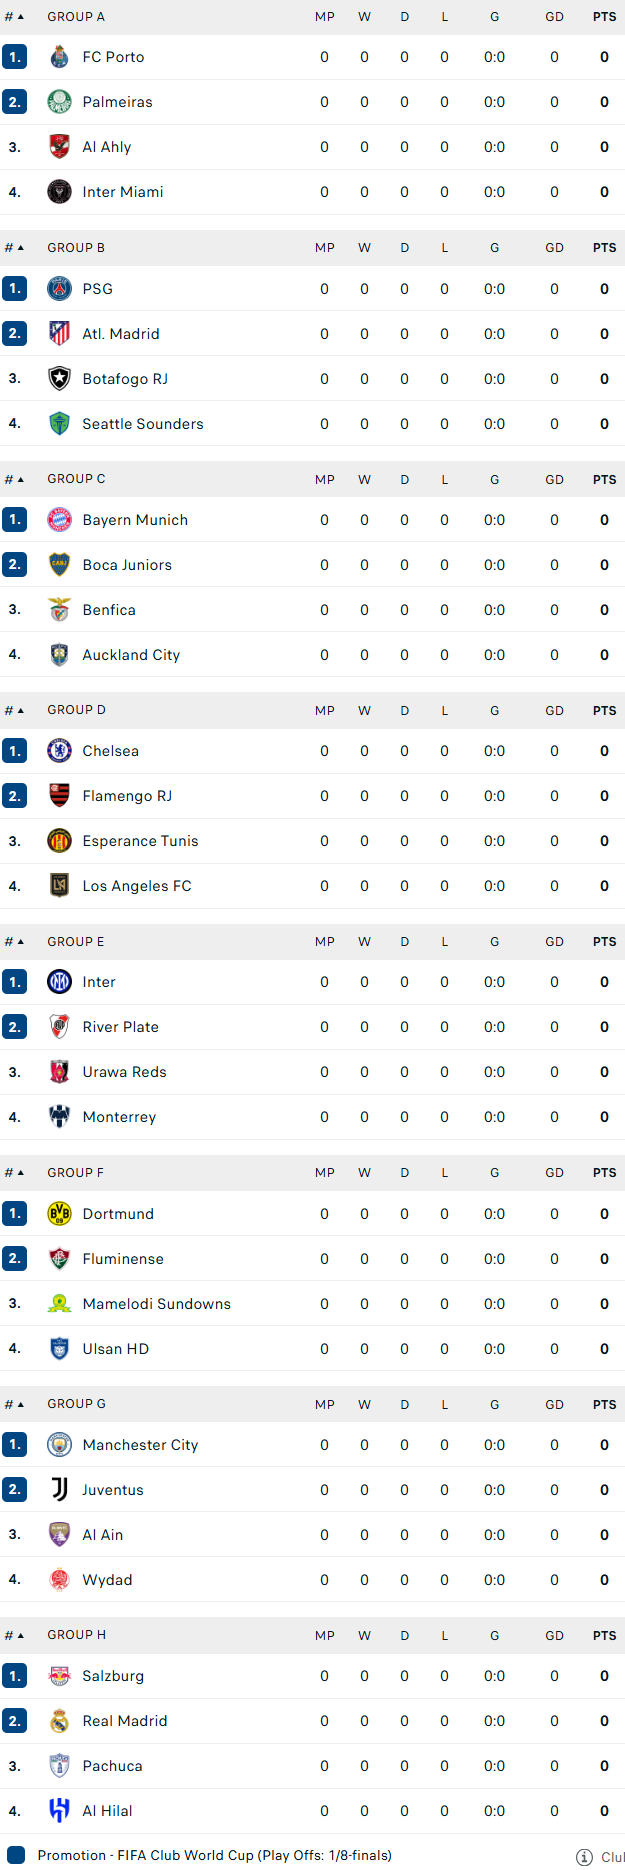Select the Juventus logo icon
The width and height of the screenshot is (625, 1870).
click(x=59, y=1490)
